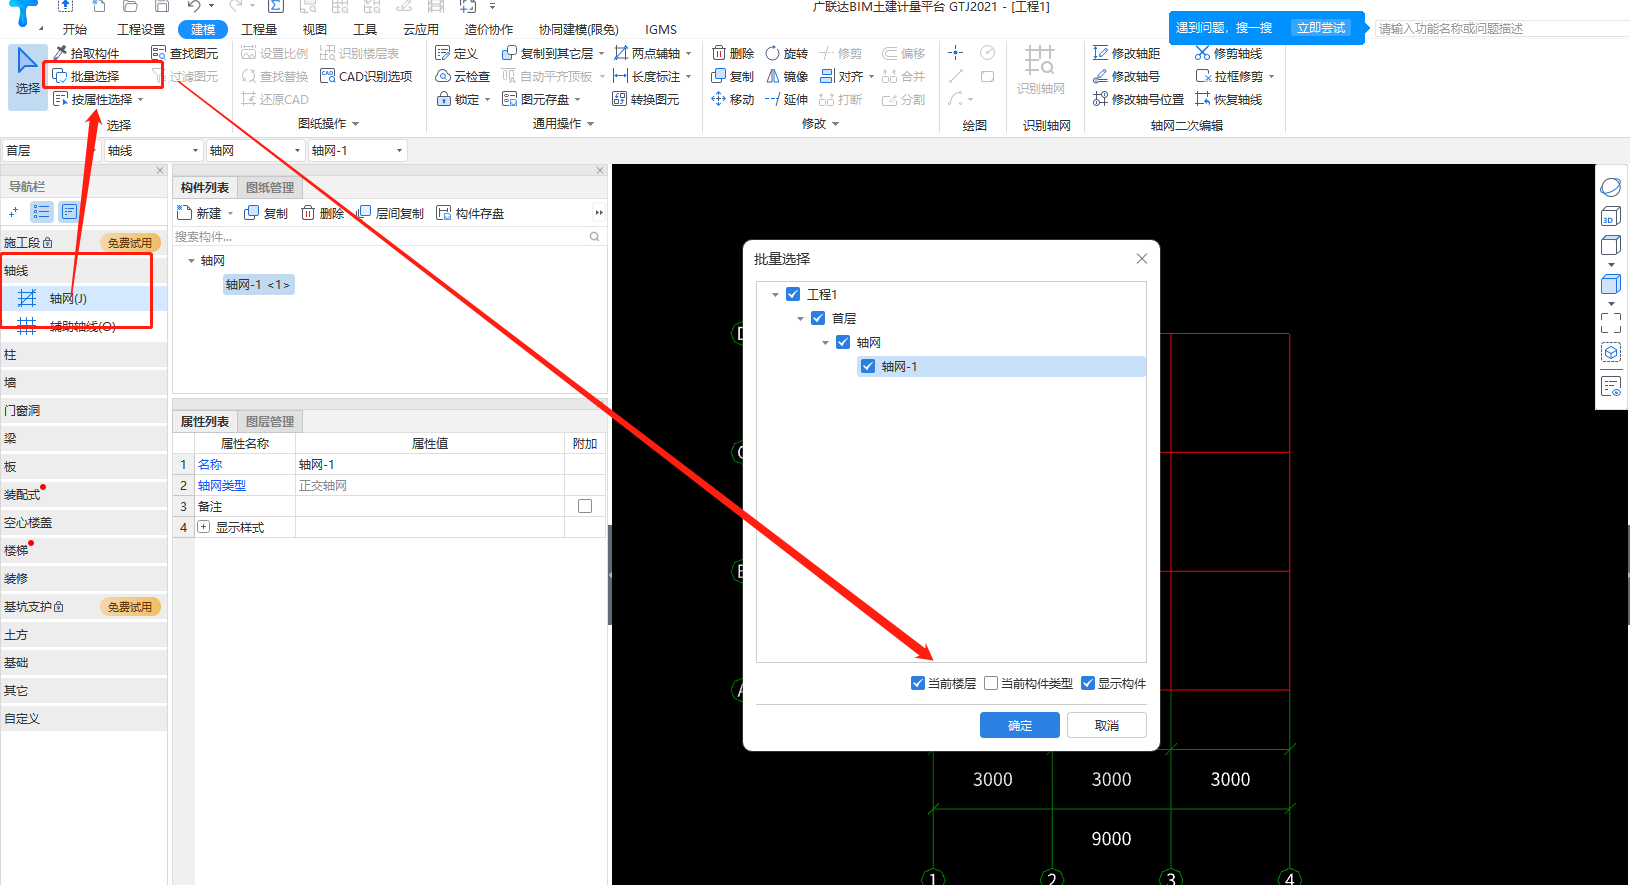1630x885 pixels.
Task: Click the 两点辅轴 tool
Action: [x=647, y=53]
